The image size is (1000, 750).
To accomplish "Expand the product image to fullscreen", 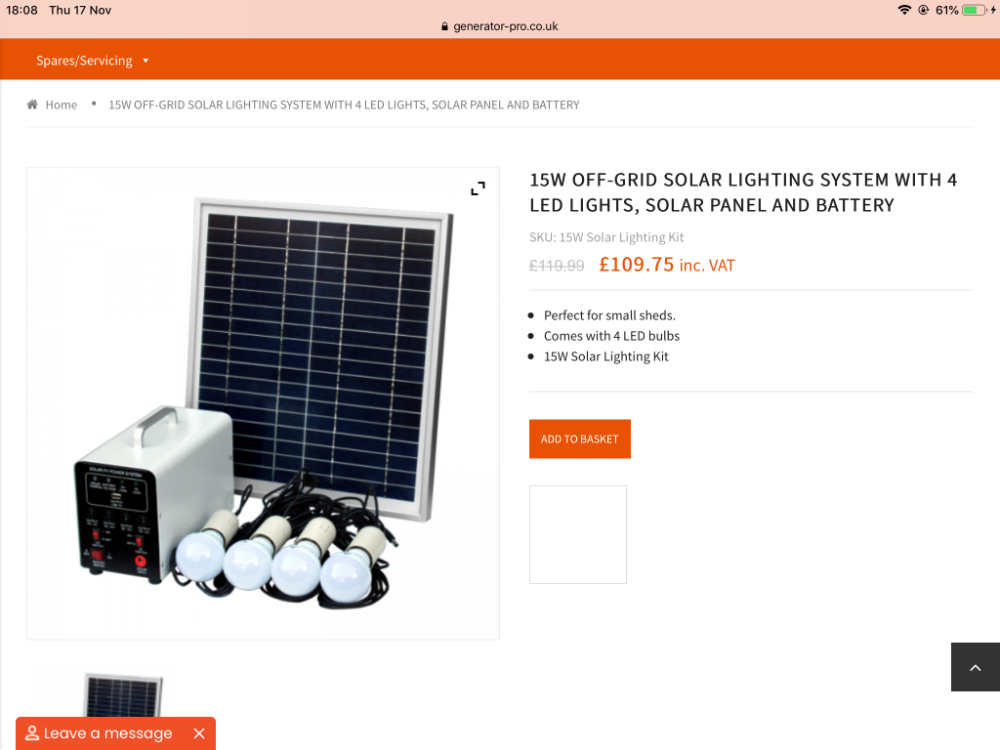I will pyautogui.click(x=478, y=188).
